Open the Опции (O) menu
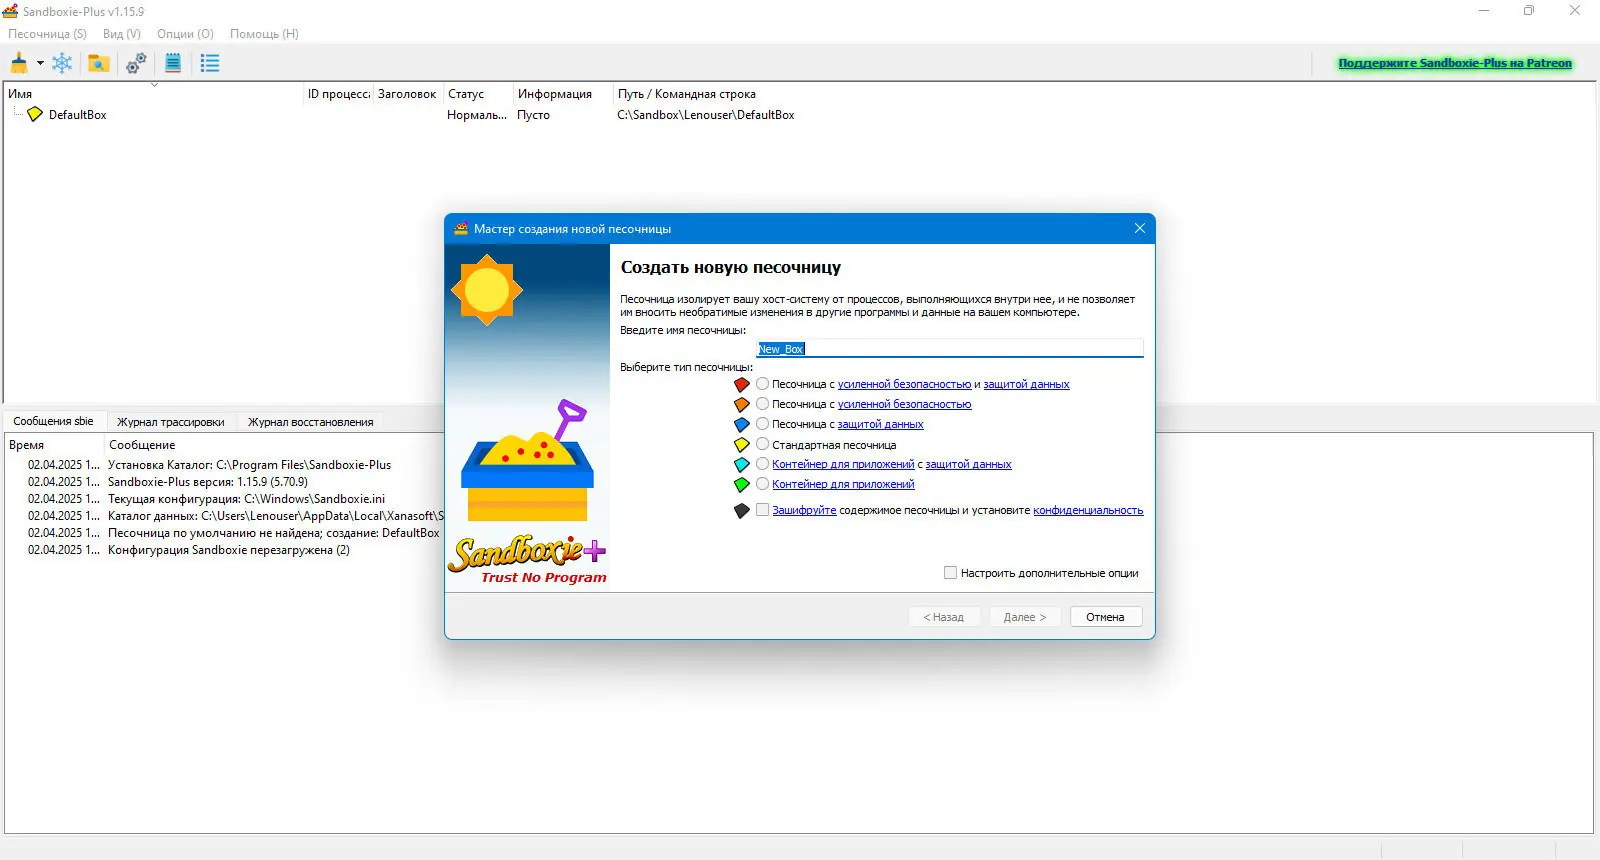 point(185,33)
